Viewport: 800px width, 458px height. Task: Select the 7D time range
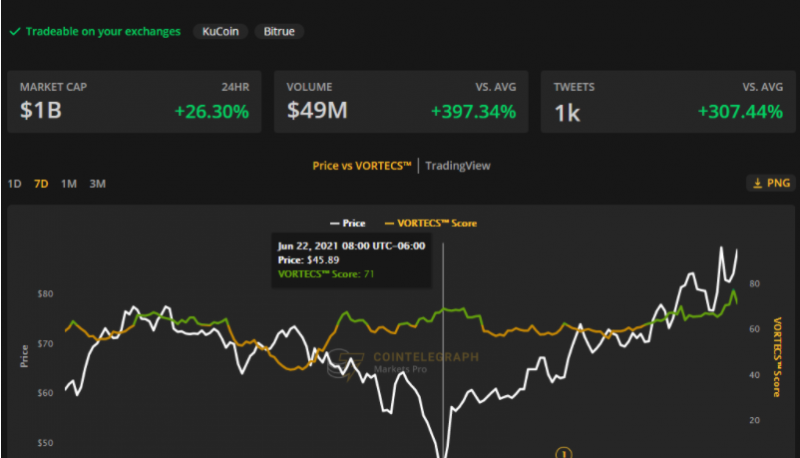[42, 184]
